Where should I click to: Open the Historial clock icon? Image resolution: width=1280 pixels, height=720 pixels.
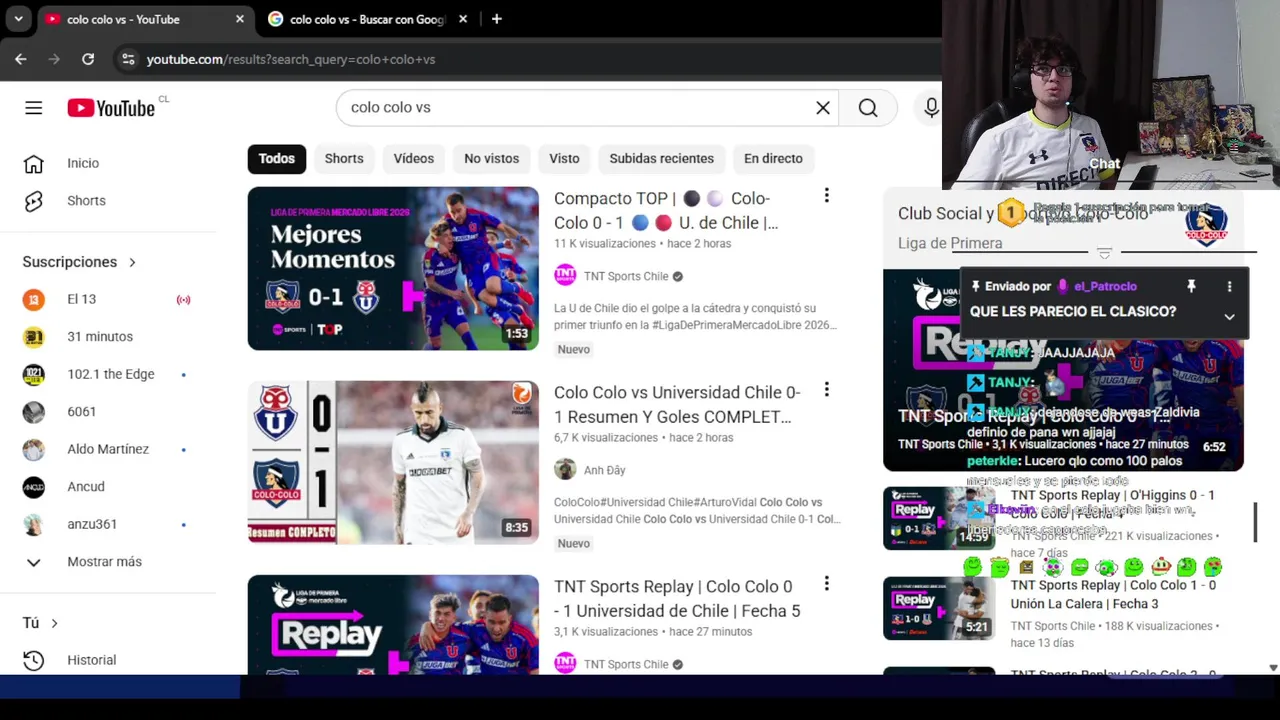(34, 660)
